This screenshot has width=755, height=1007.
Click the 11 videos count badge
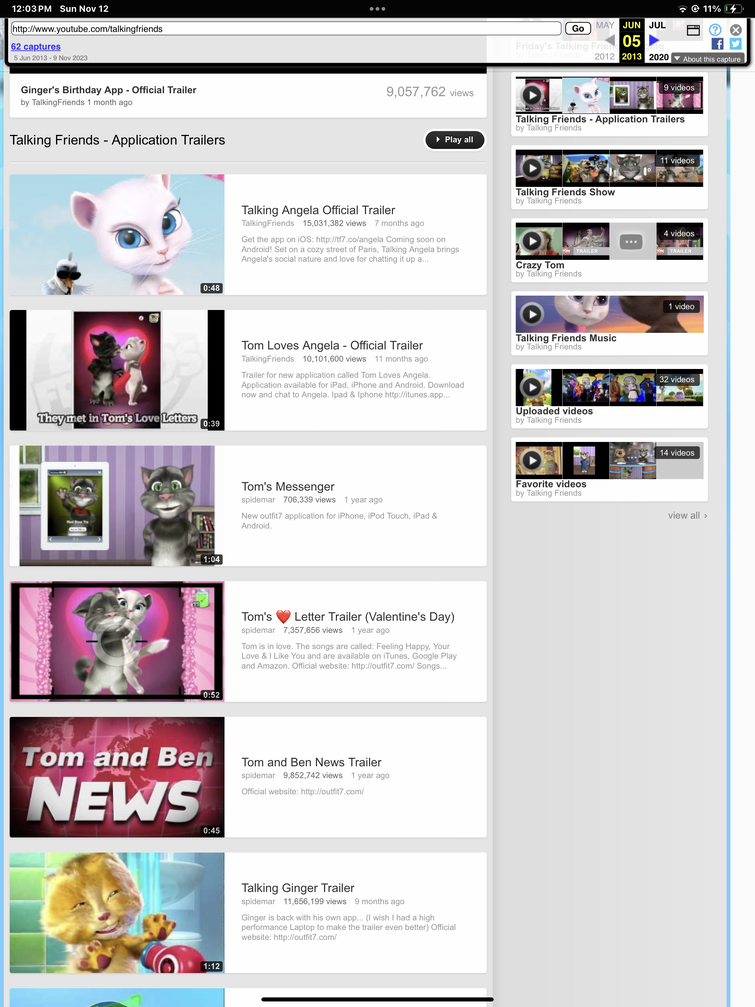click(x=677, y=161)
